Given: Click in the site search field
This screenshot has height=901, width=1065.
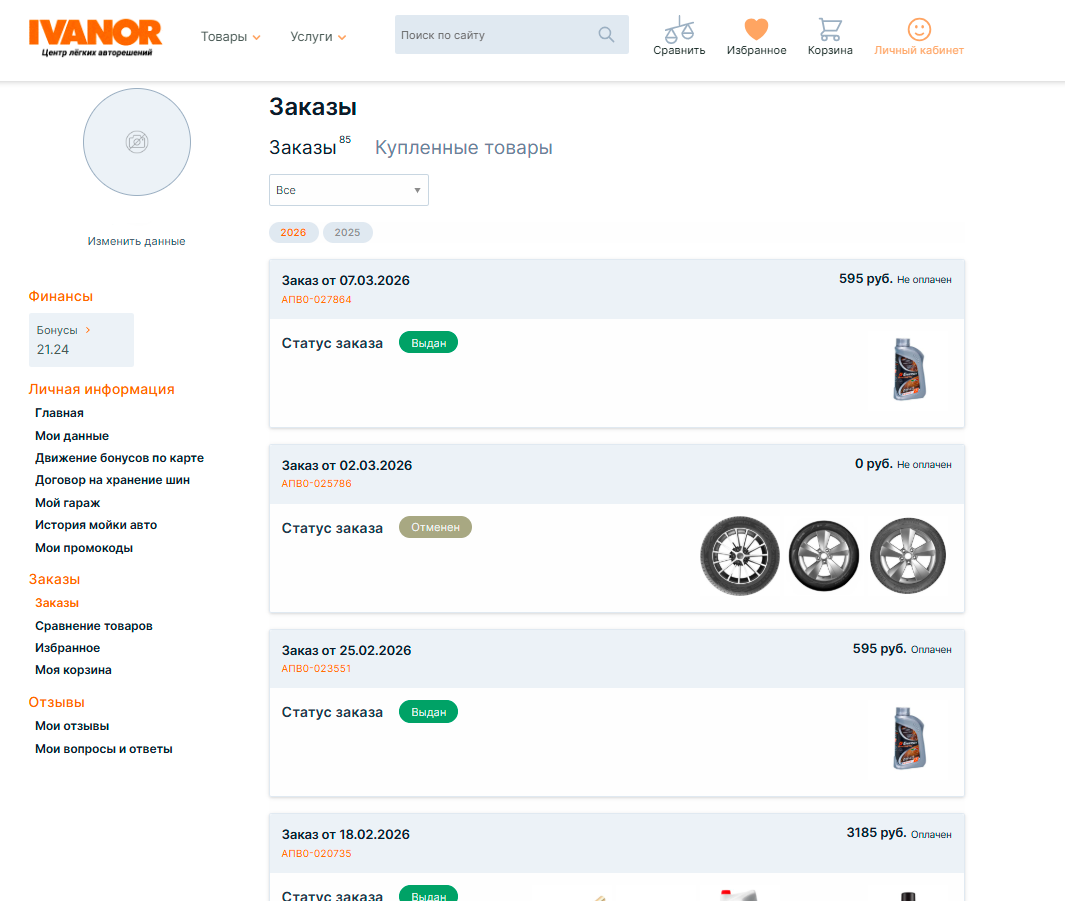Looking at the screenshot, I should pyautogui.click(x=495, y=35).
